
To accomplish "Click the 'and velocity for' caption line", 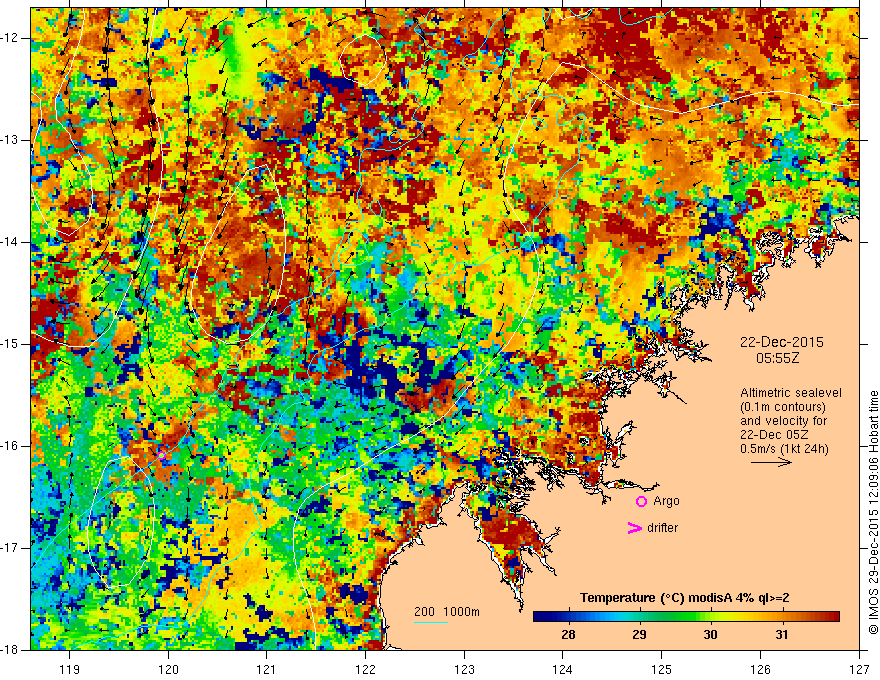I will 783,421.
